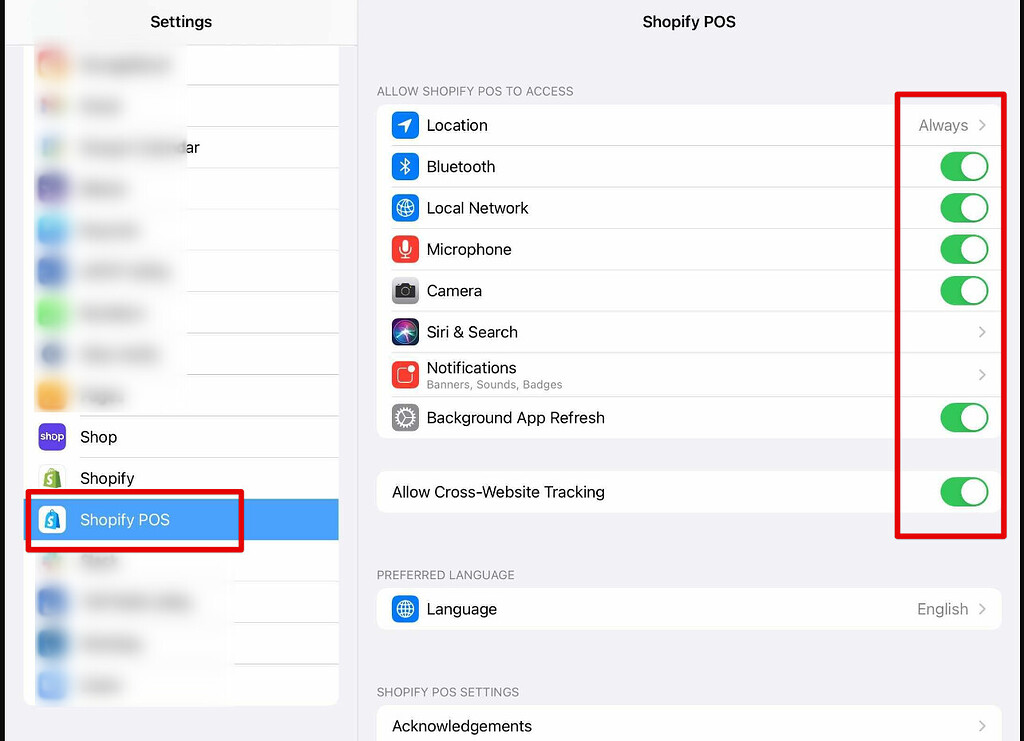Expand Siri & Search settings
Viewport: 1024px width, 741px height.
point(981,332)
